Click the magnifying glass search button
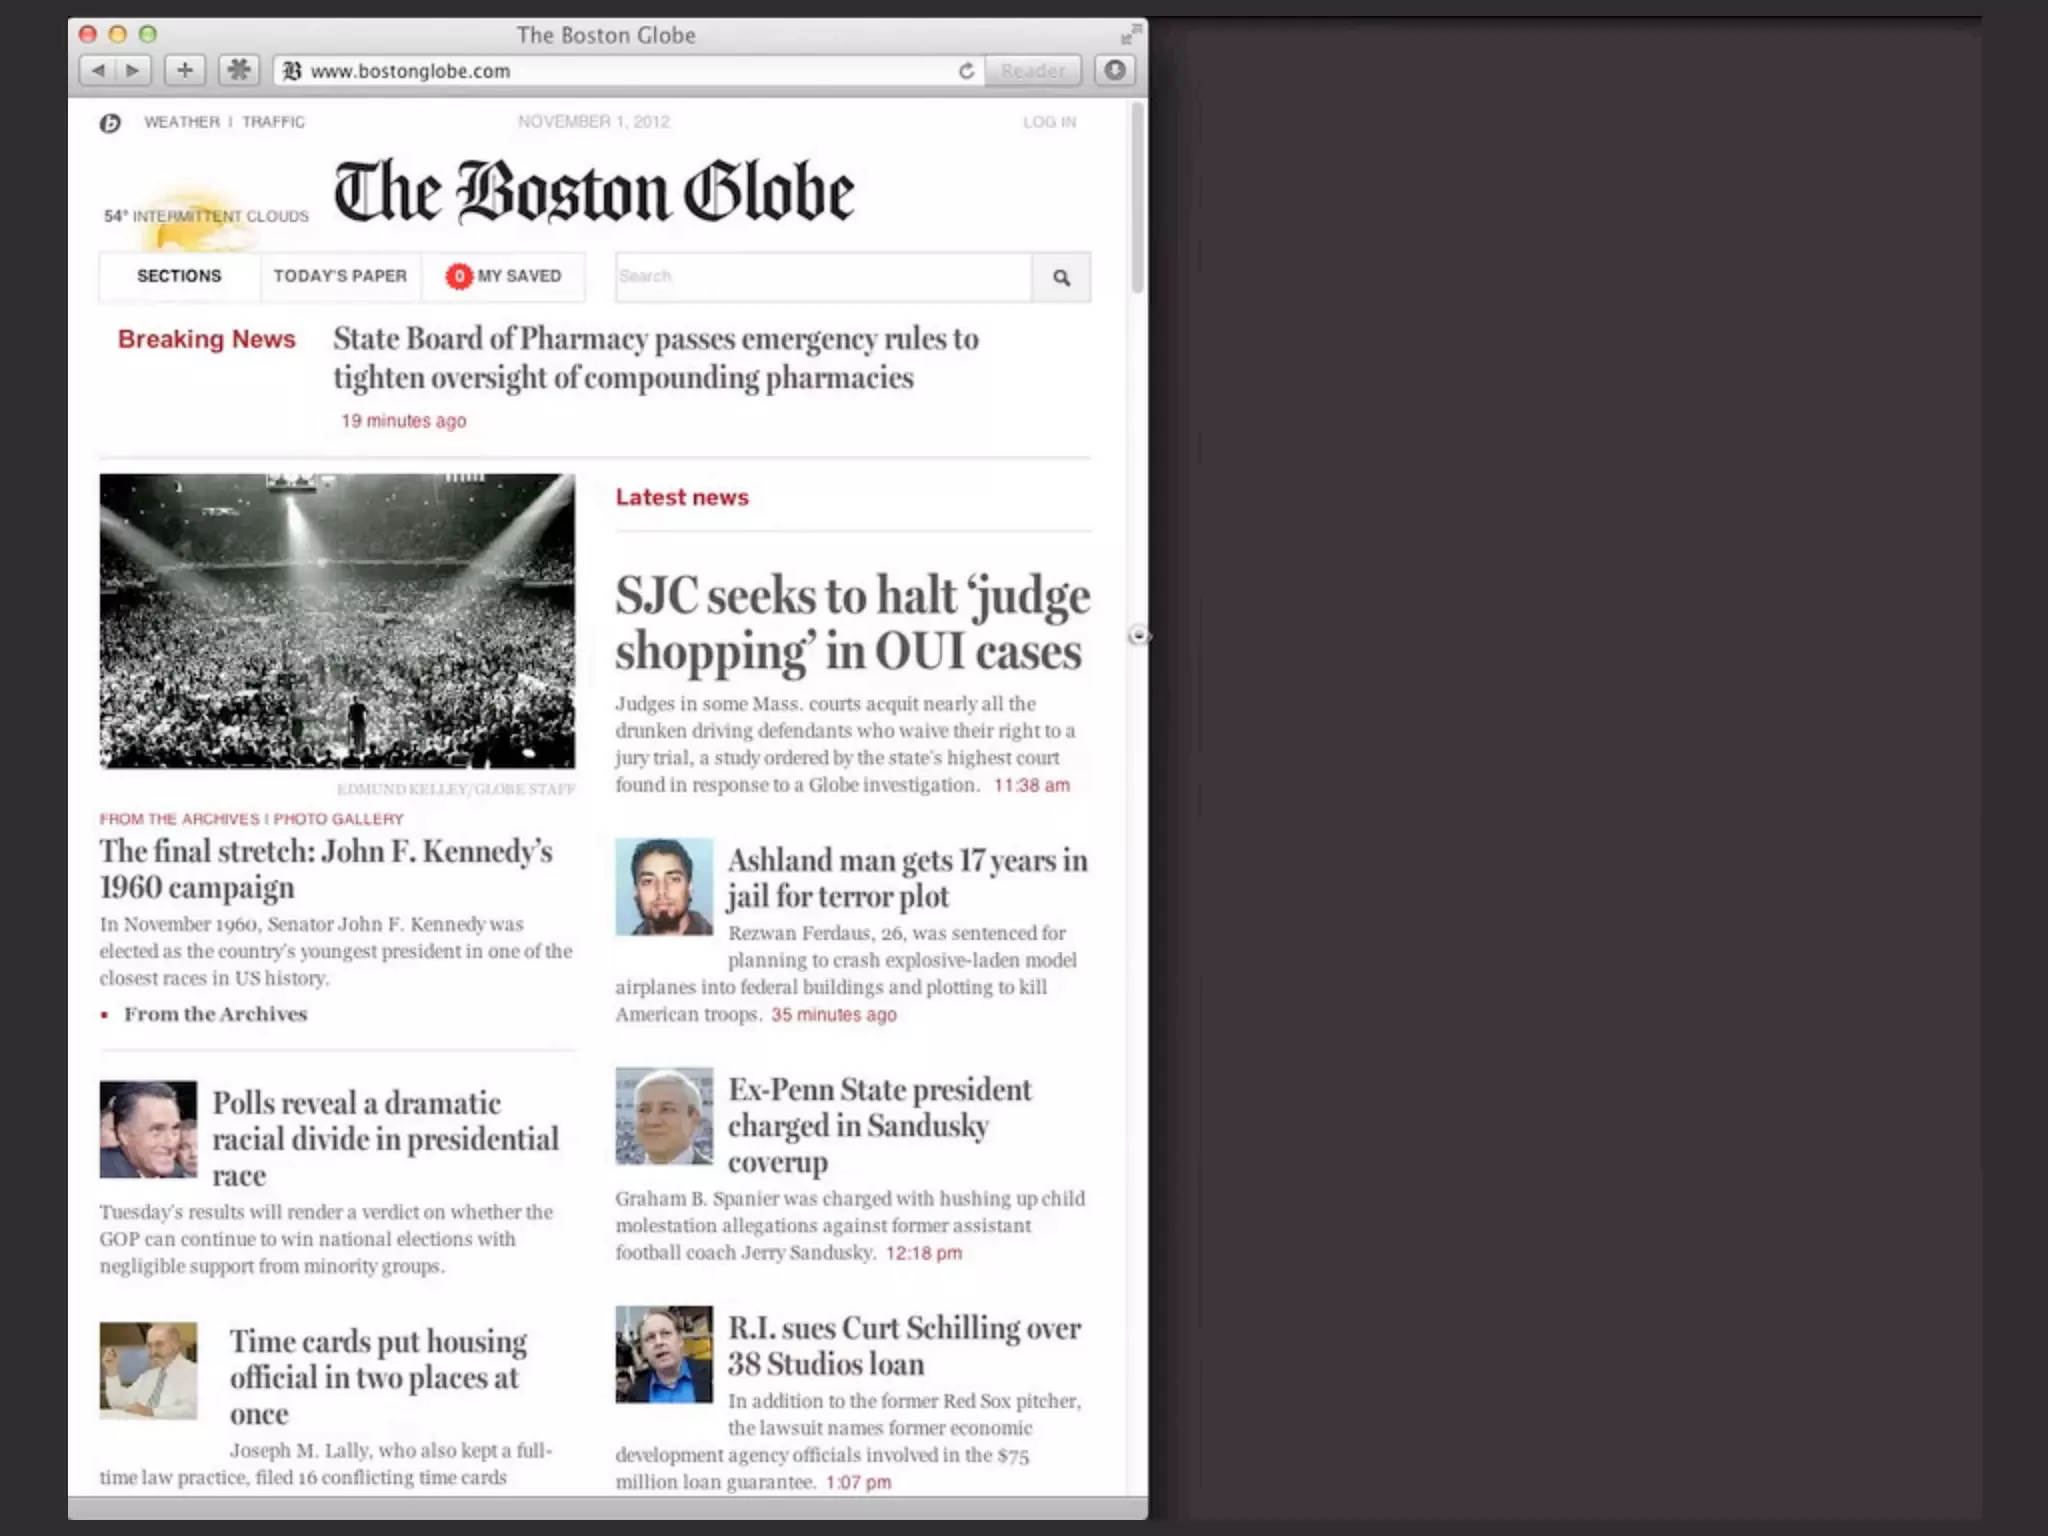This screenshot has width=2048, height=1536. click(x=1061, y=278)
